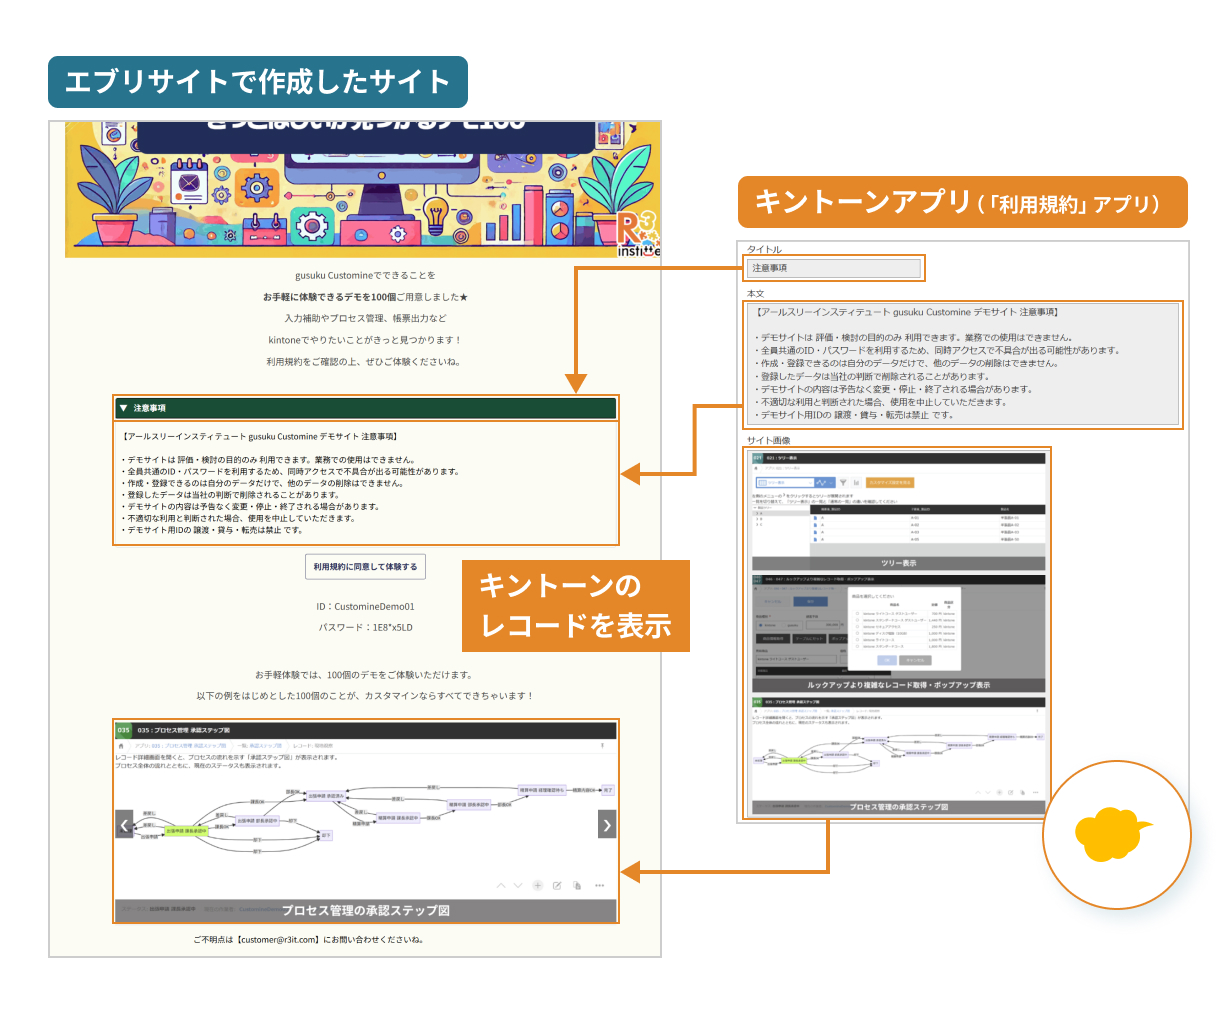
Task: Select the kintone app's プロセス管理の承認ステップ図 thumbnail
Action: click(x=898, y=755)
